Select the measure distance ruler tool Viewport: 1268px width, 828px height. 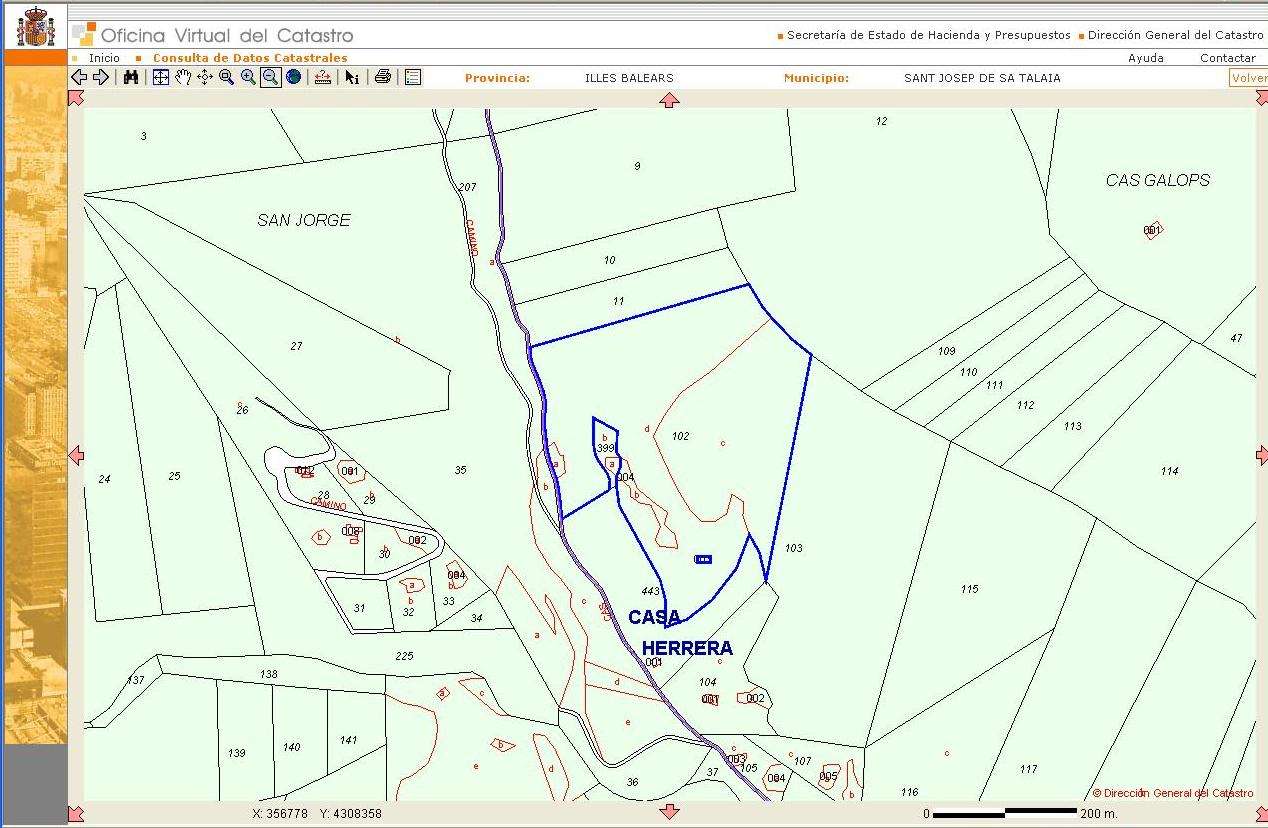pyautogui.click(x=322, y=77)
